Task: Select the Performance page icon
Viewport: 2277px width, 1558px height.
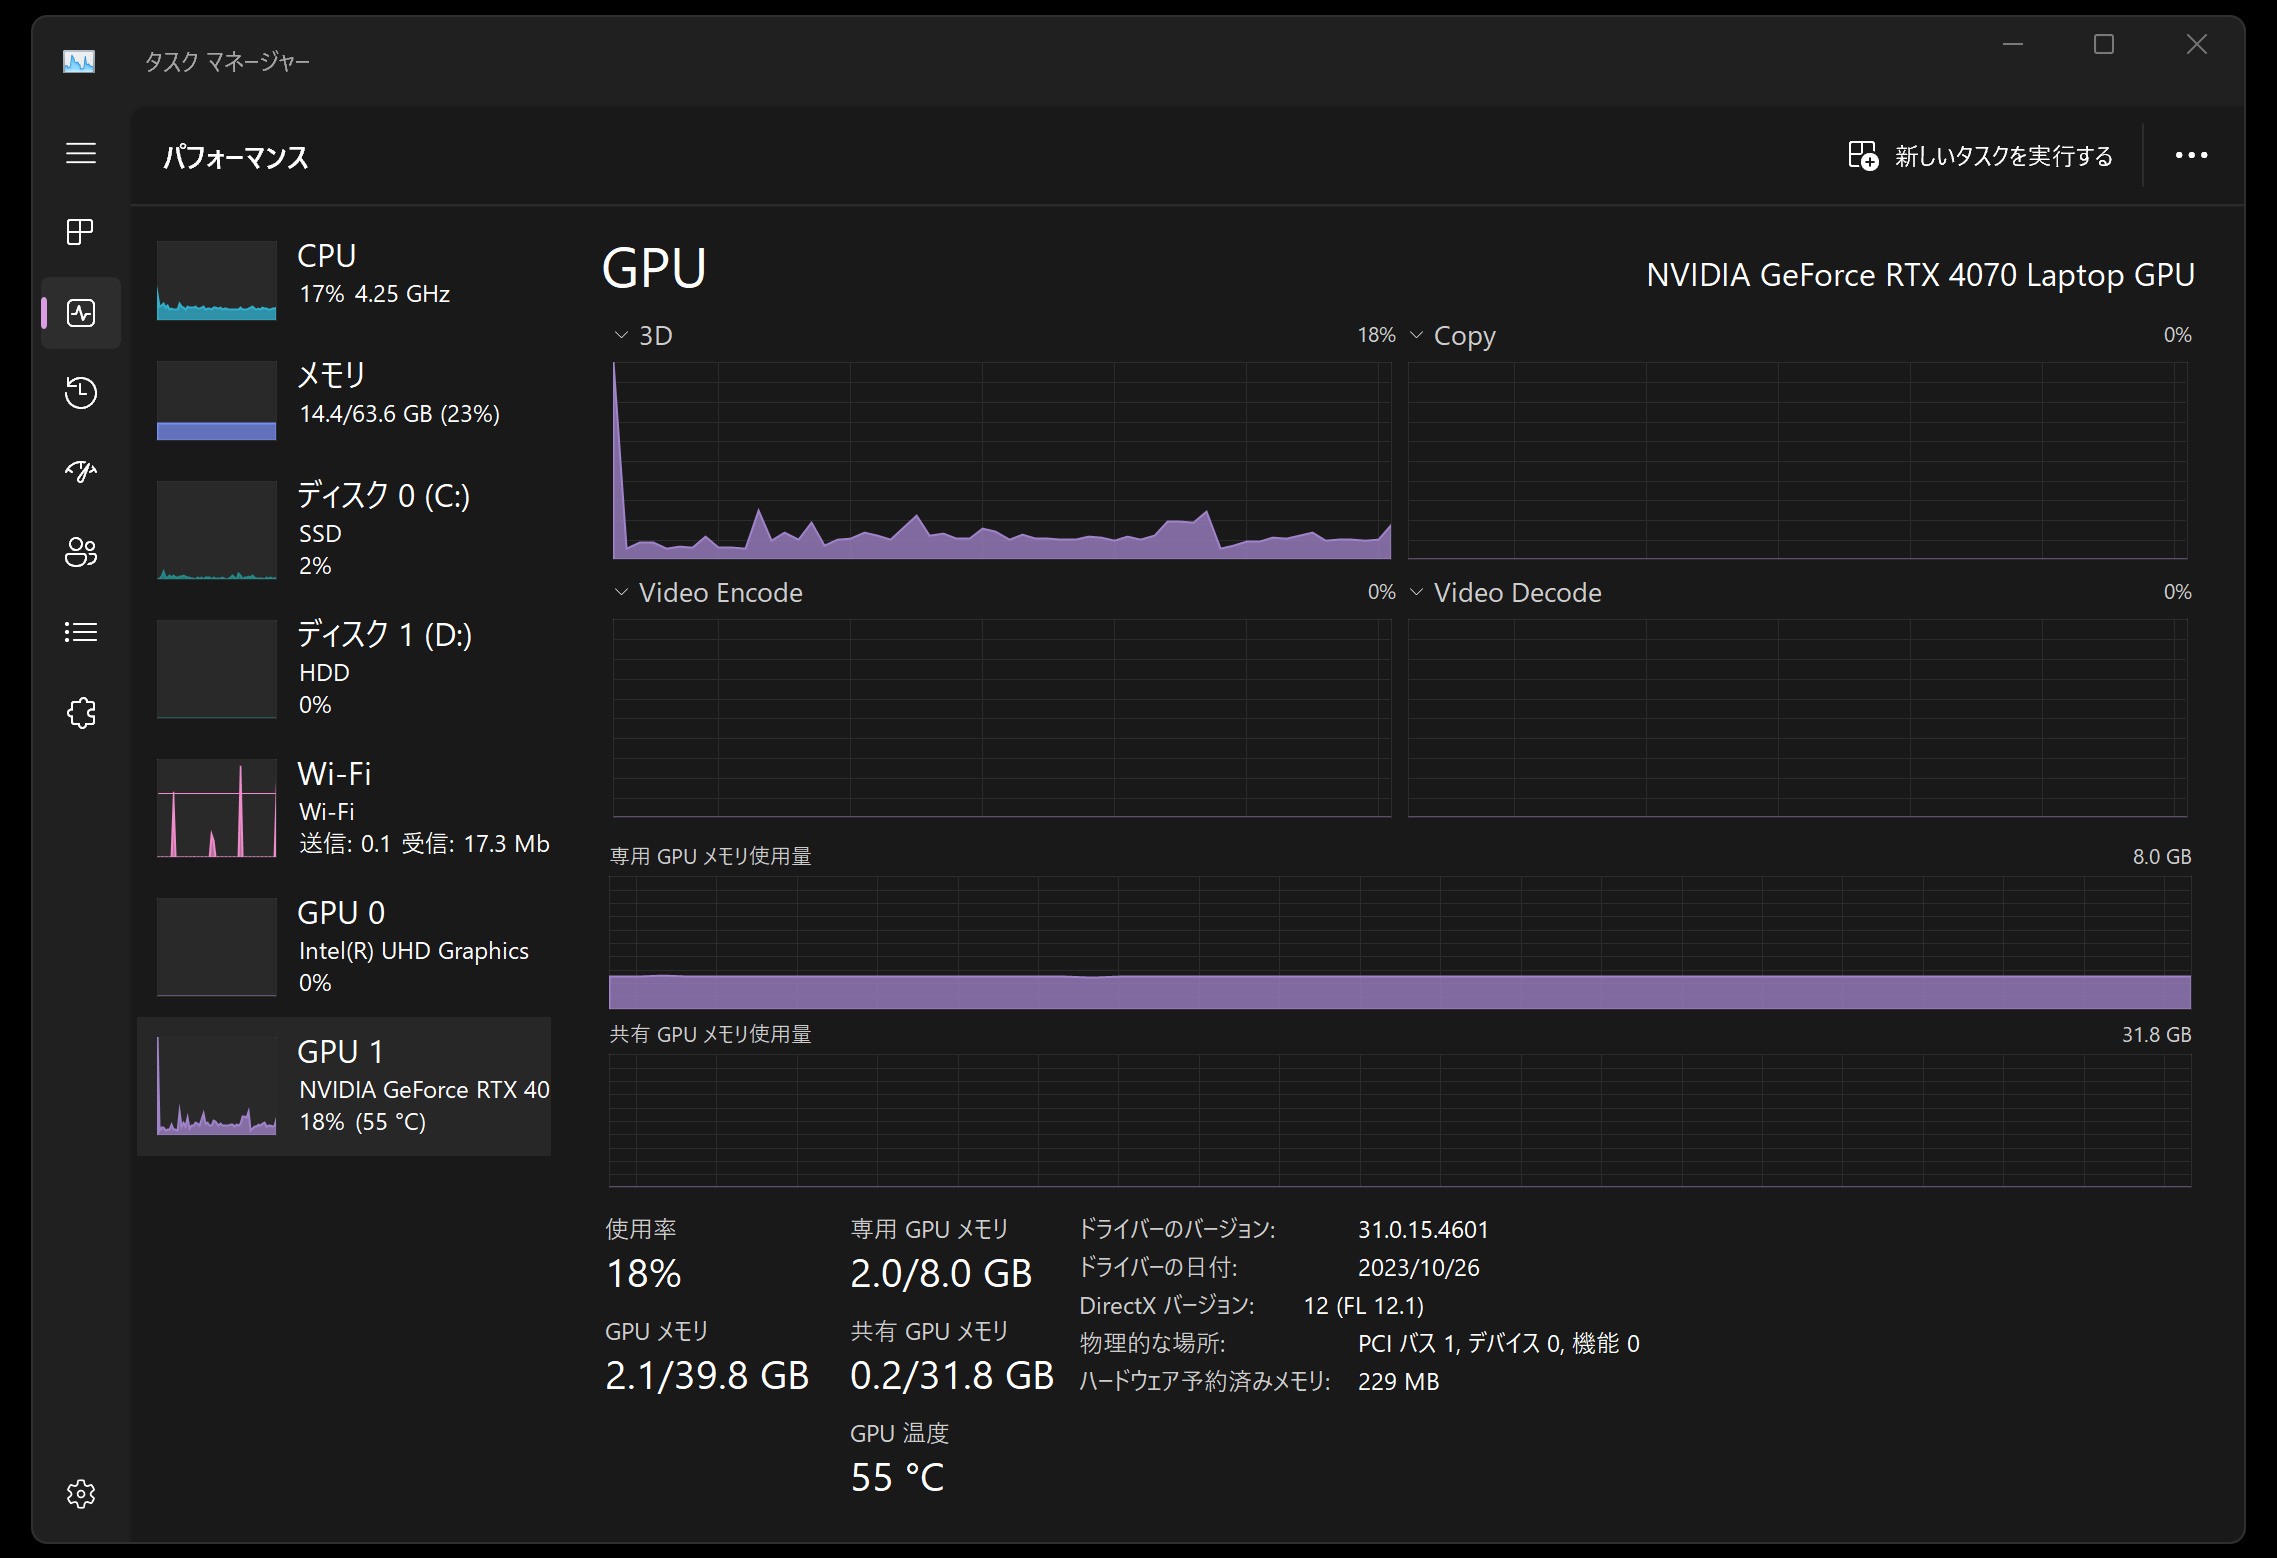Action: click(81, 313)
